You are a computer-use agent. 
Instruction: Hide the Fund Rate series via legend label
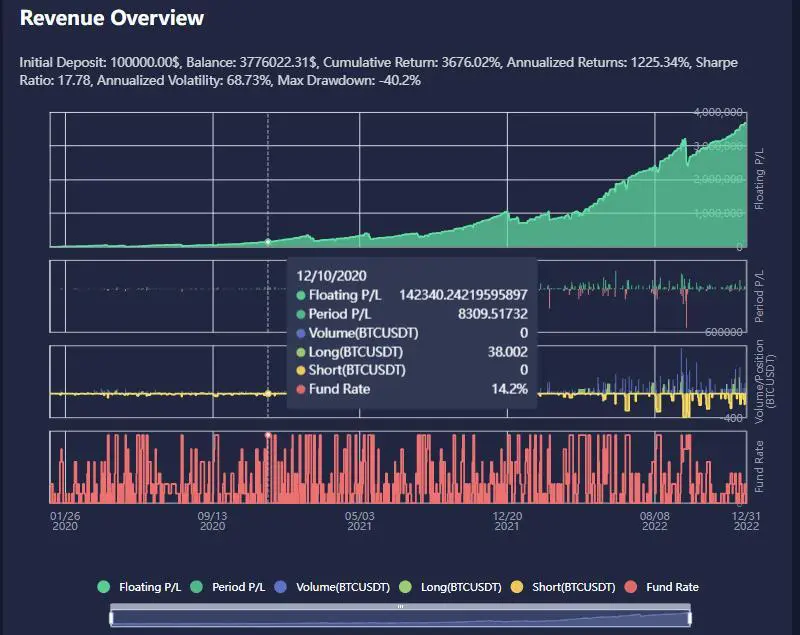point(674,587)
